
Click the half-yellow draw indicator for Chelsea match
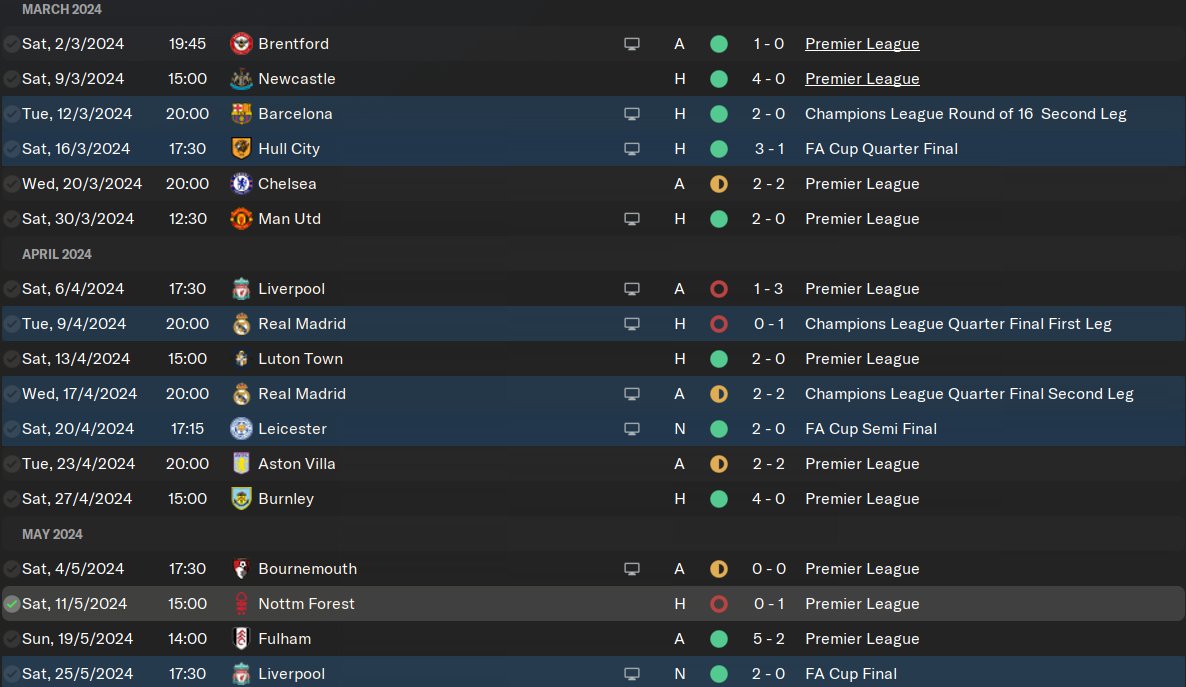point(718,184)
